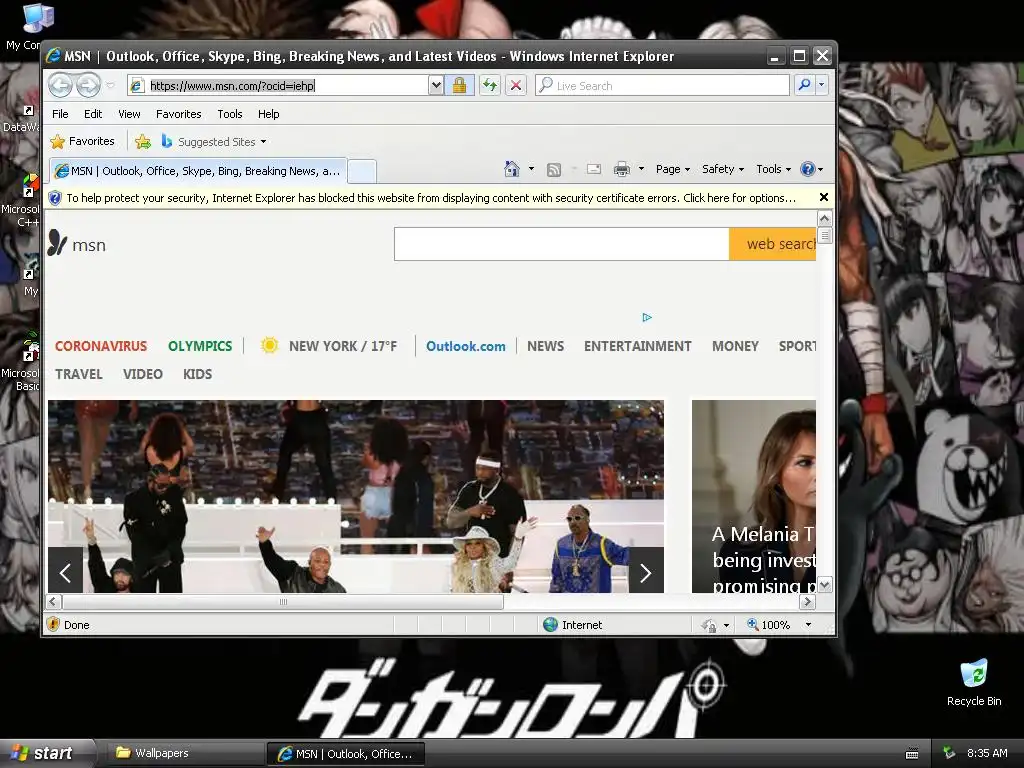Refresh the page with the green arrows icon
The height and width of the screenshot is (768, 1024).
pos(490,86)
